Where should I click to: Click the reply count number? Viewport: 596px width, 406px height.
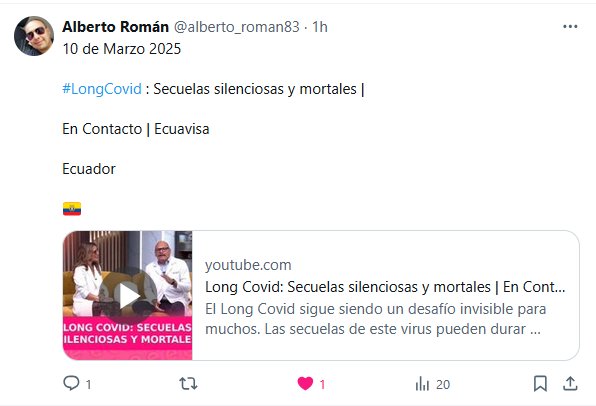point(89,385)
